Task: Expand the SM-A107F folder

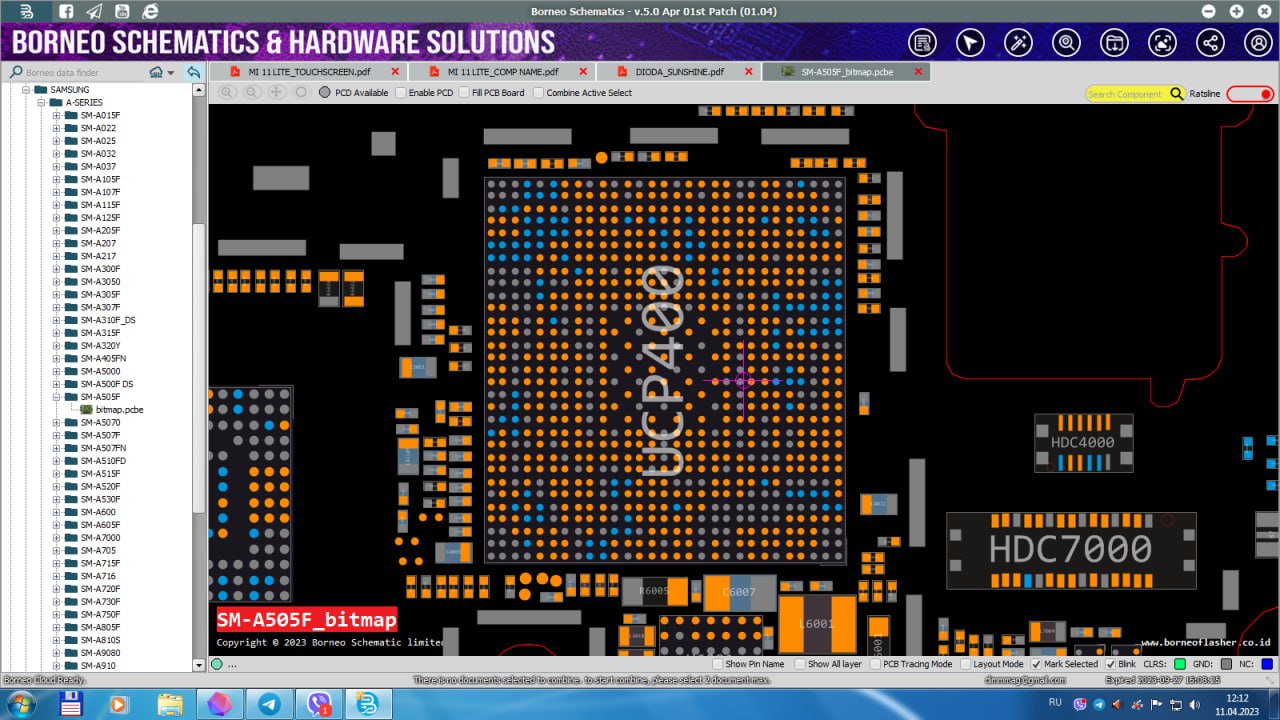Action: (x=57, y=192)
